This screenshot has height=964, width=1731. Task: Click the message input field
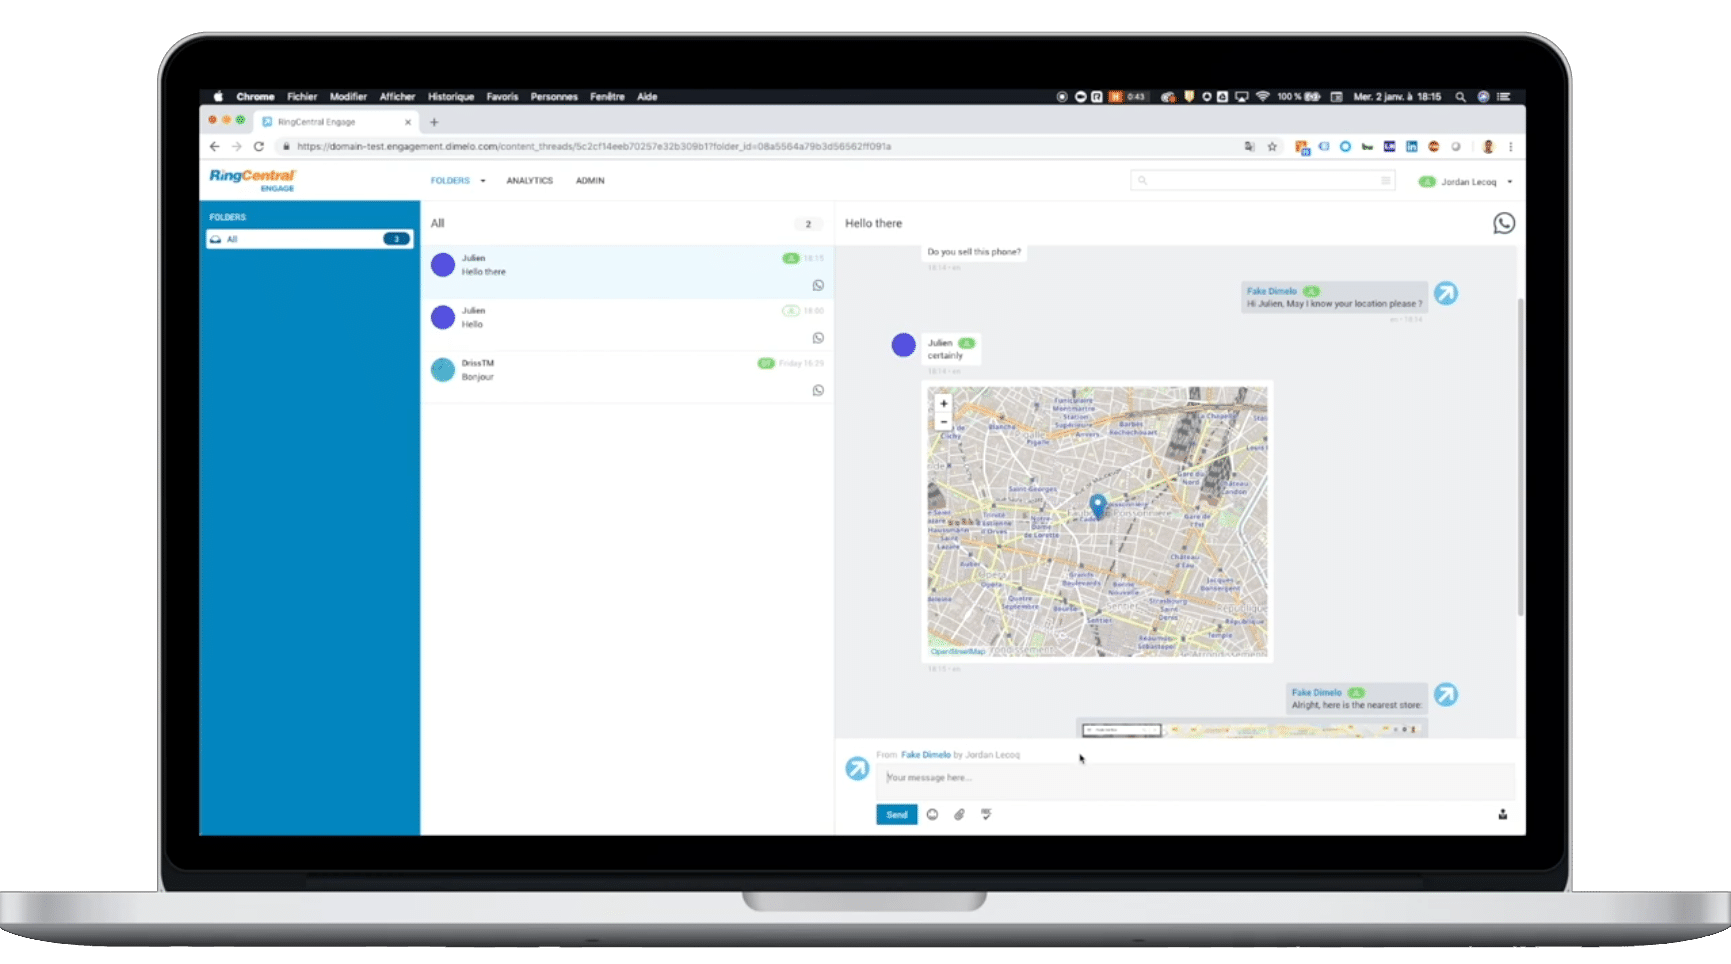tap(1195, 778)
